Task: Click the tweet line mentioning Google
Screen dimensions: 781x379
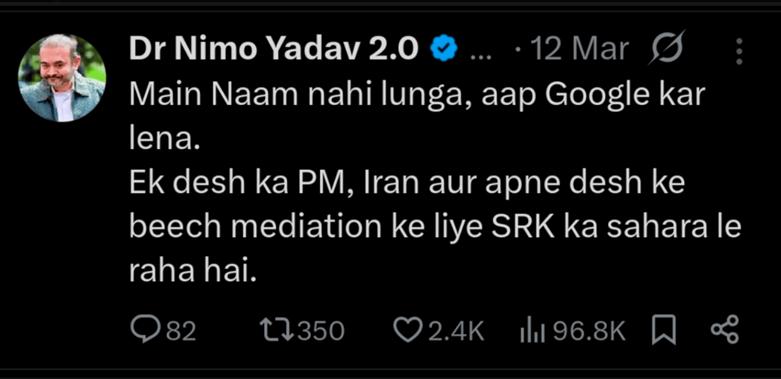Action: [x=418, y=97]
